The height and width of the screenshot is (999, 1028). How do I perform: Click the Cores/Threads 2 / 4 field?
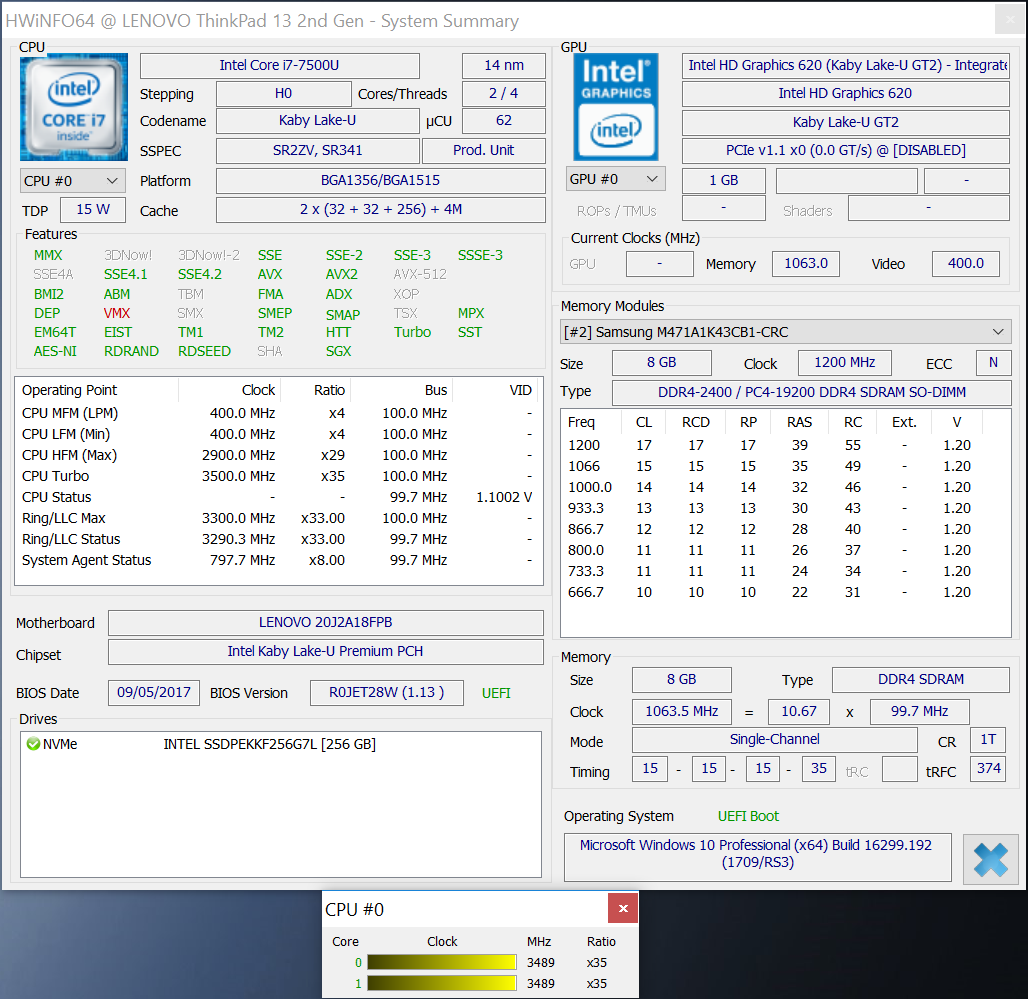click(x=504, y=94)
